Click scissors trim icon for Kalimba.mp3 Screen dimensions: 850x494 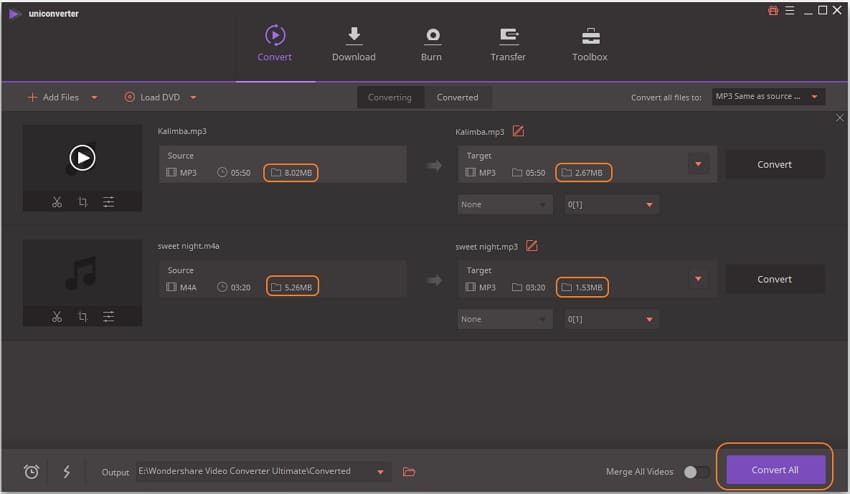pos(57,202)
